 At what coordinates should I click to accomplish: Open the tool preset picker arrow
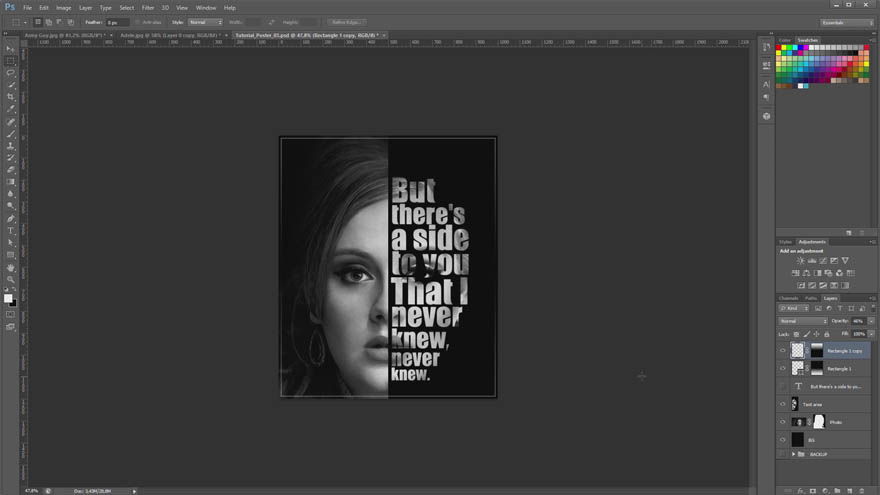coord(25,22)
